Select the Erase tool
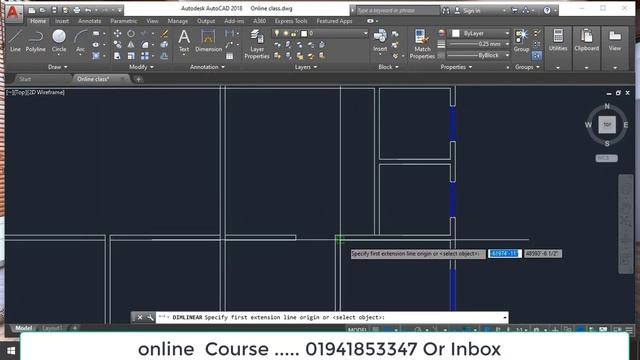This screenshot has width=640, height=360. tap(164, 33)
